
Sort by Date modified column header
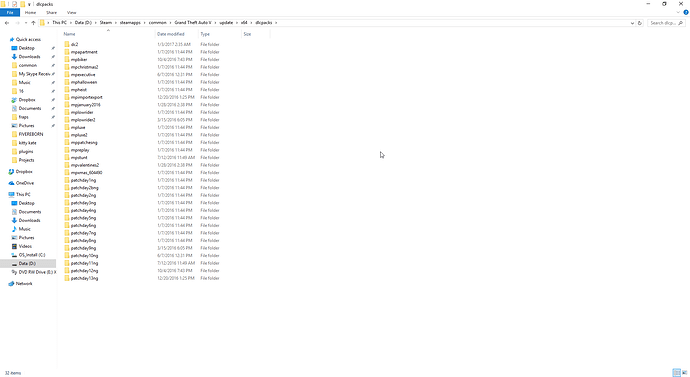click(171, 34)
